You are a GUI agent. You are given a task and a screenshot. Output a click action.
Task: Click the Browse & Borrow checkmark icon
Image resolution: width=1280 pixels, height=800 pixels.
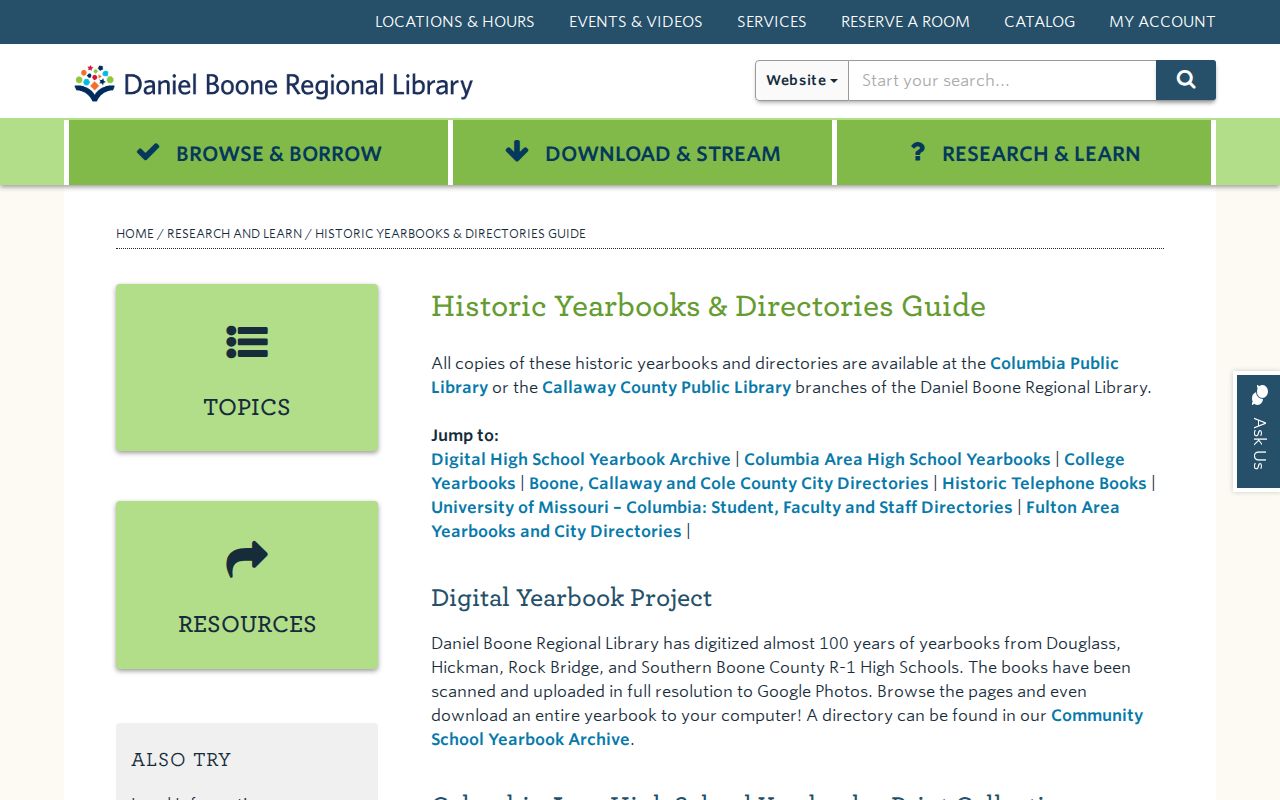tap(148, 152)
